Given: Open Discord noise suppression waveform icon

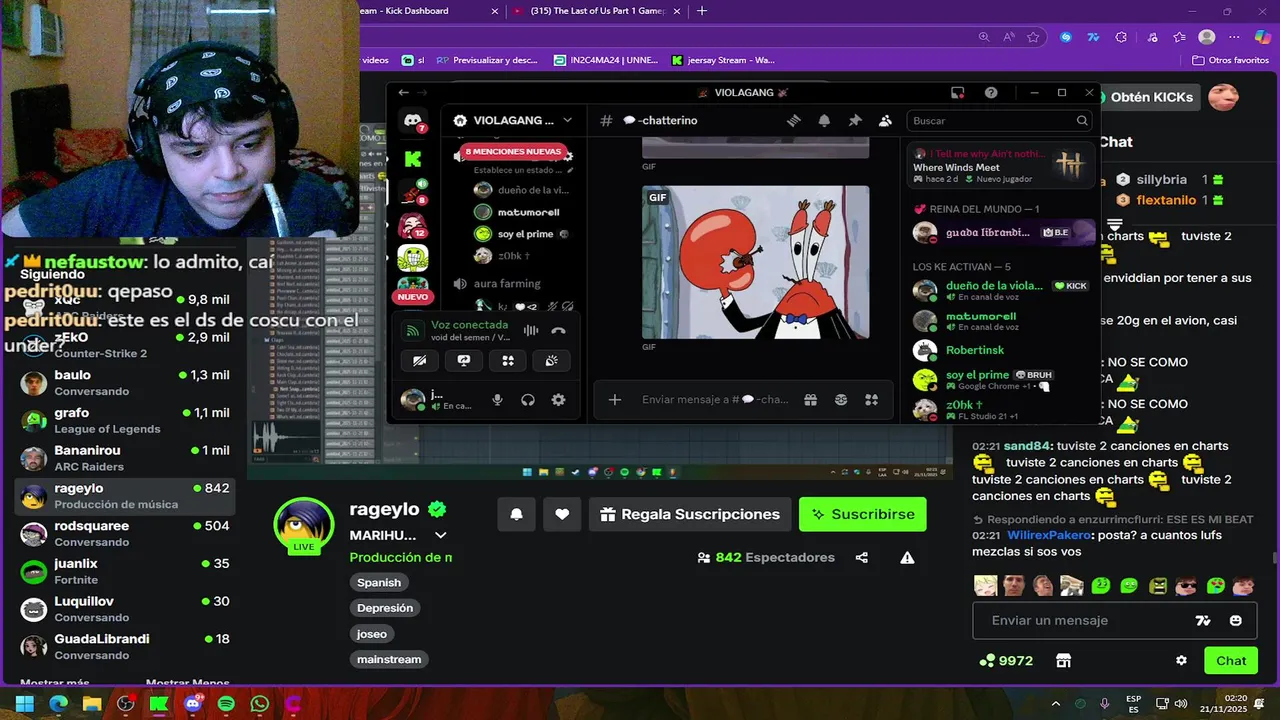Looking at the screenshot, I should click(531, 331).
